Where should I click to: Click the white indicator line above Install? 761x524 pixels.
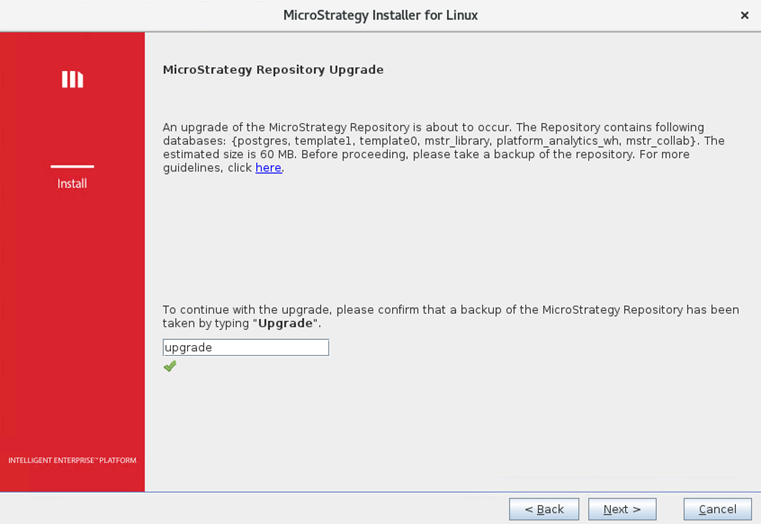point(72,166)
